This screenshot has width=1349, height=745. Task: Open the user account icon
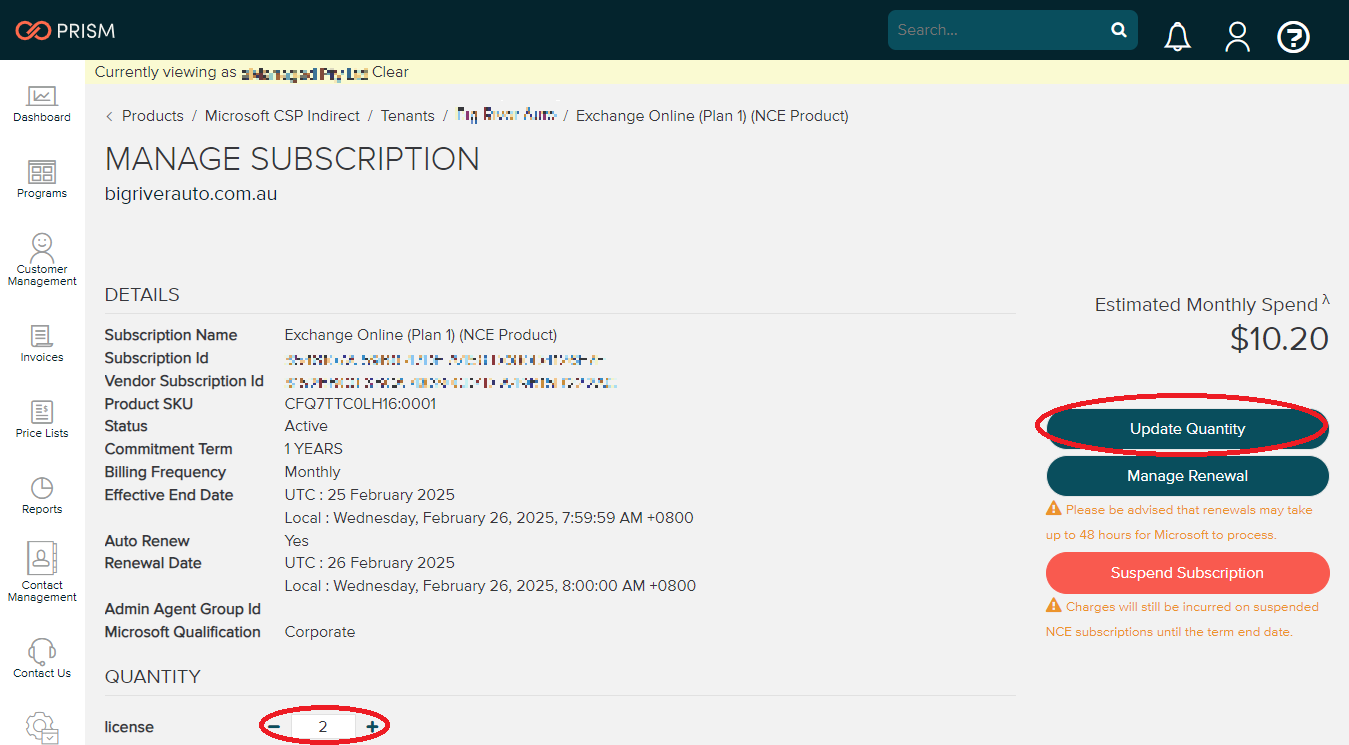1238,37
